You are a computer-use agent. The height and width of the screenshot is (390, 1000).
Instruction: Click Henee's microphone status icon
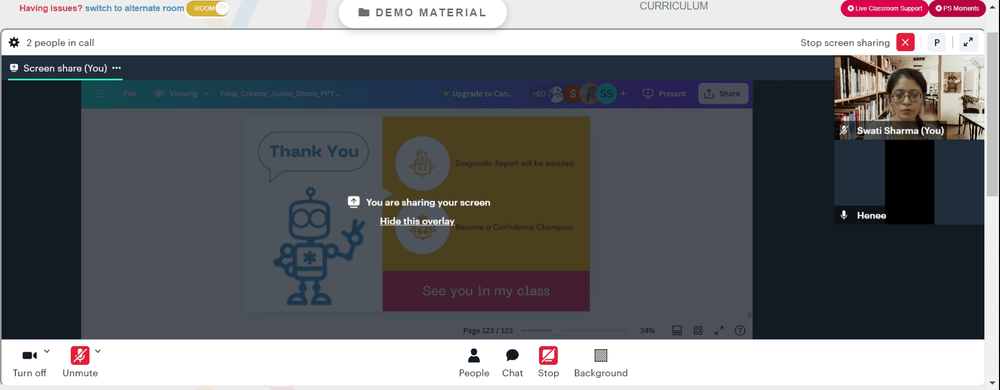pos(844,215)
